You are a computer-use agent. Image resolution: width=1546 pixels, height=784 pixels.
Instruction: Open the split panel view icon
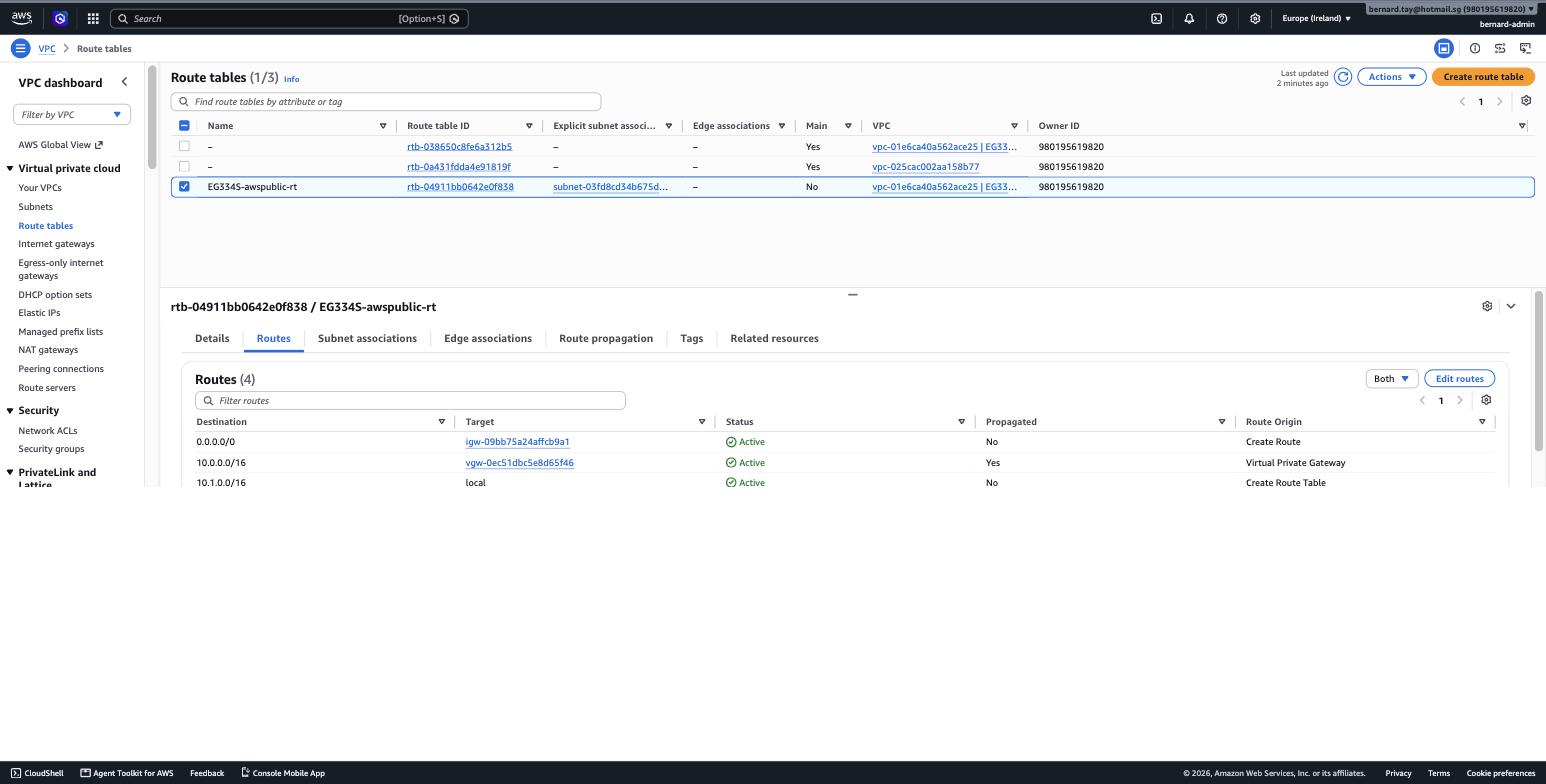pyautogui.click(x=1444, y=48)
